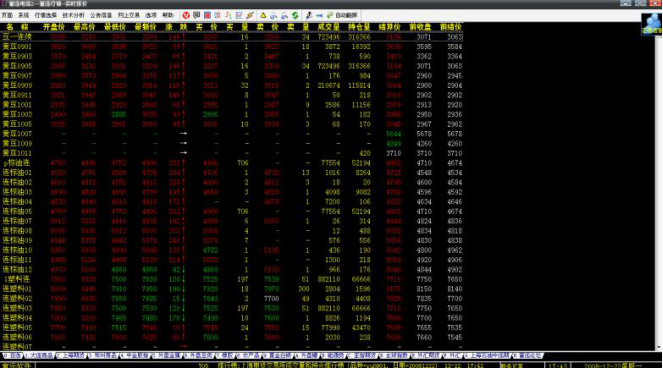Open the 系统 menu
Viewport: 663px width, 369px height.
click(24, 15)
